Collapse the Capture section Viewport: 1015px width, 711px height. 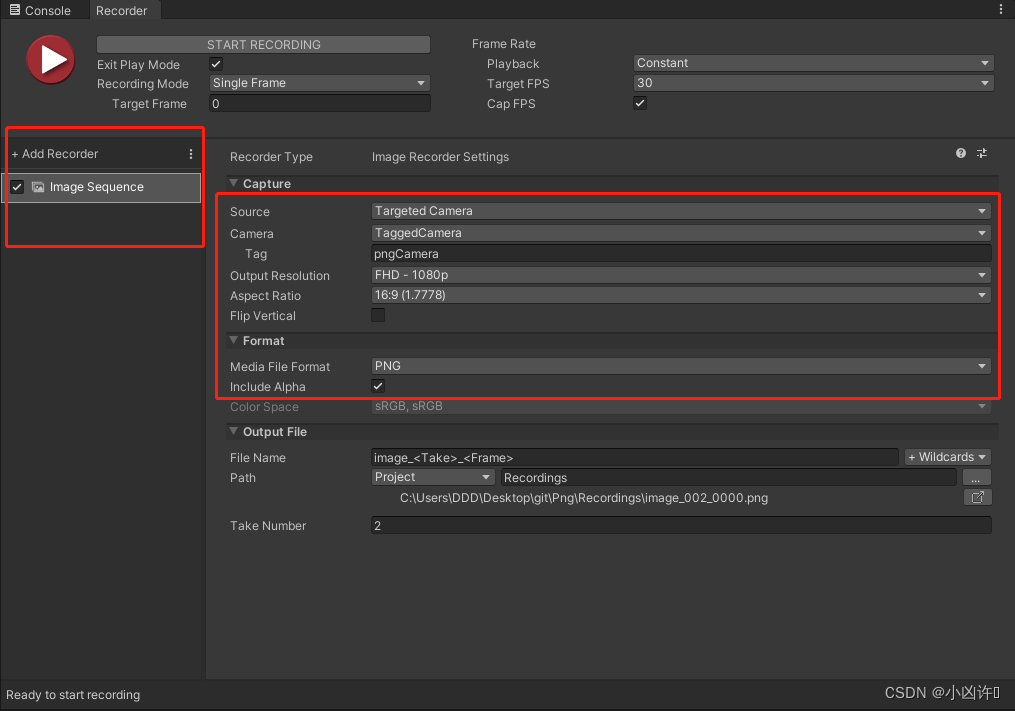pyautogui.click(x=233, y=183)
